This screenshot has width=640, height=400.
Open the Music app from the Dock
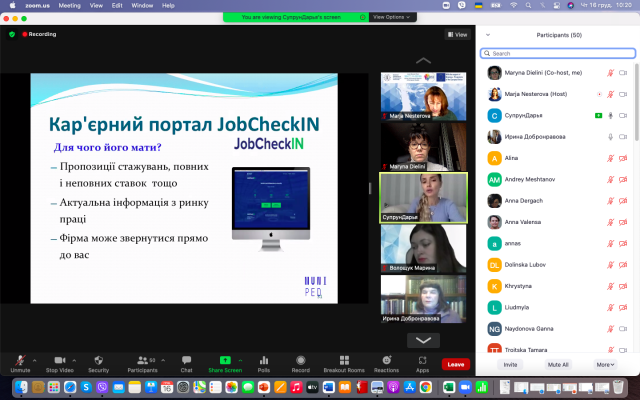click(296, 387)
